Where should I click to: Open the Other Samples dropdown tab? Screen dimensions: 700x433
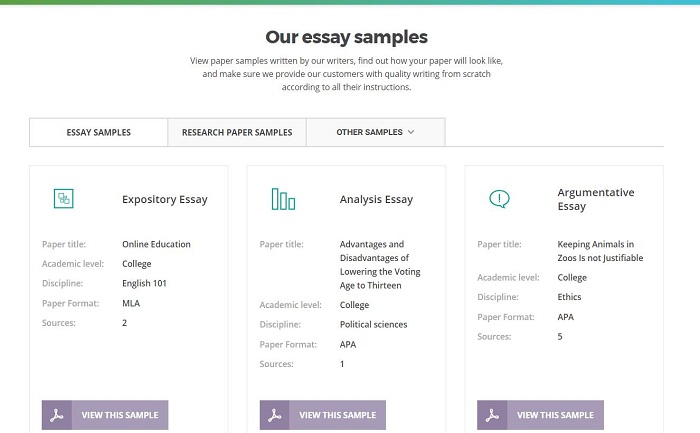coord(375,132)
